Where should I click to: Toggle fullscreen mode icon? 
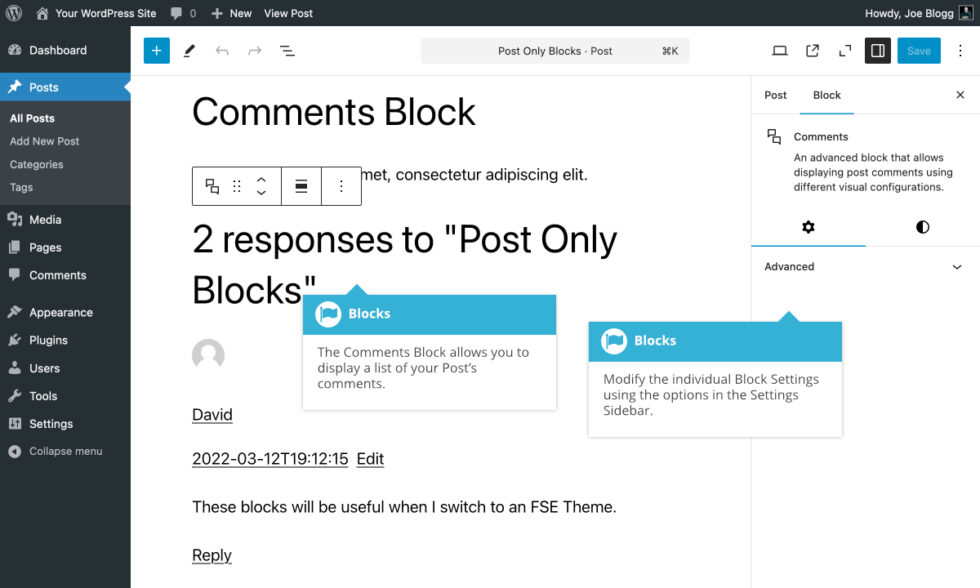pyautogui.click(x=845, y=51)
